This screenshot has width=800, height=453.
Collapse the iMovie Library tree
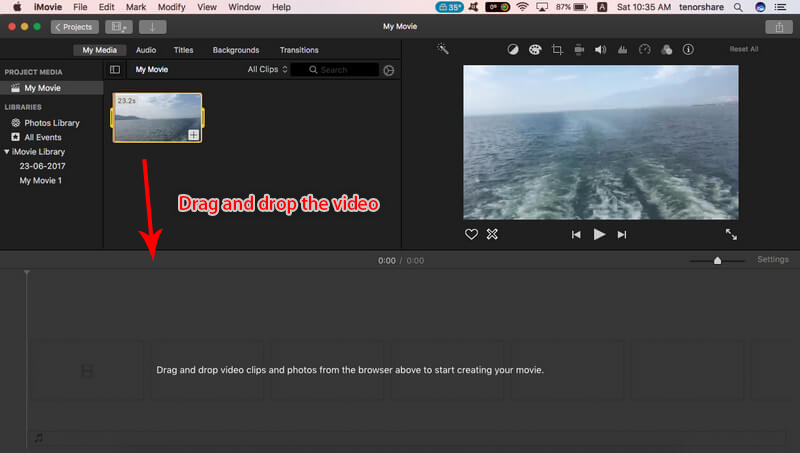[x=7, y=151]
